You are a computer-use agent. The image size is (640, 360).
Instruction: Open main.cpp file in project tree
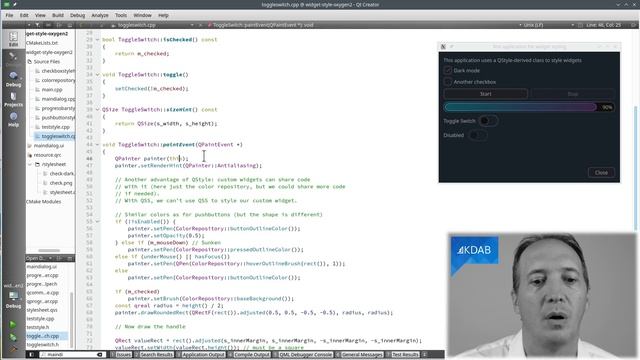coord(52,89)
